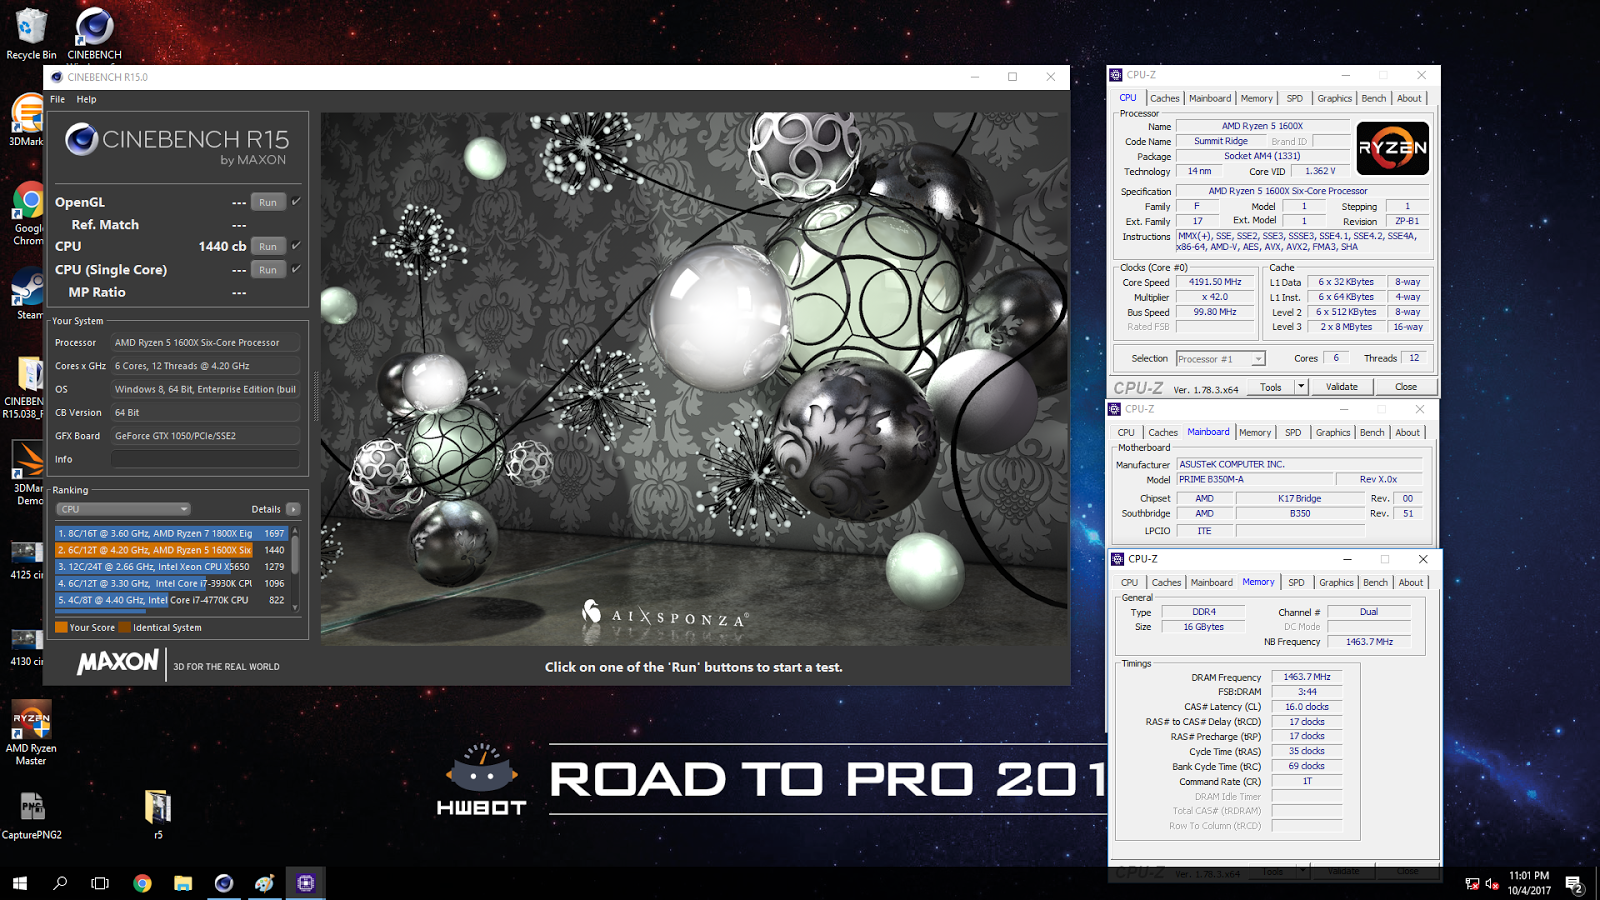Select the 3DMark desktop icon
Image resolution: width=1600 pixels, height=900 pixels.
point(26,120)
